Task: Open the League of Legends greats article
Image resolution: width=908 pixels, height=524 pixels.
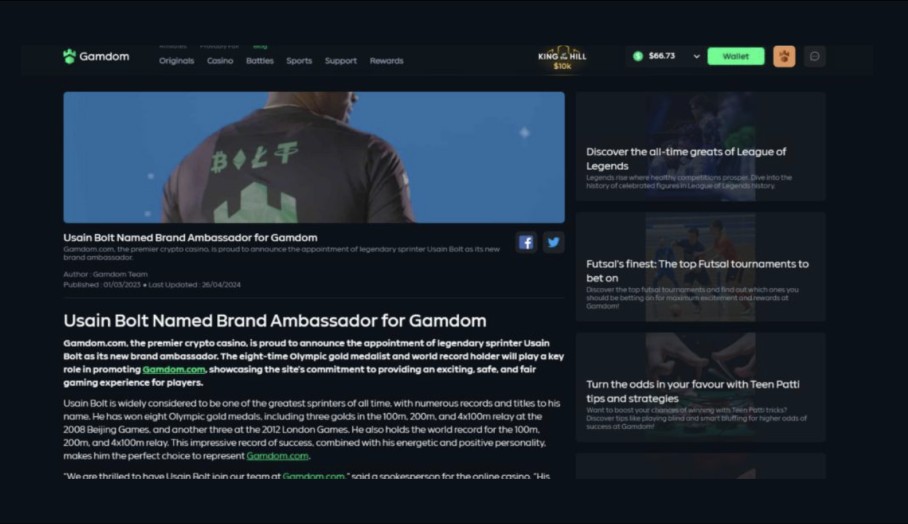Action: pos(701,146)
